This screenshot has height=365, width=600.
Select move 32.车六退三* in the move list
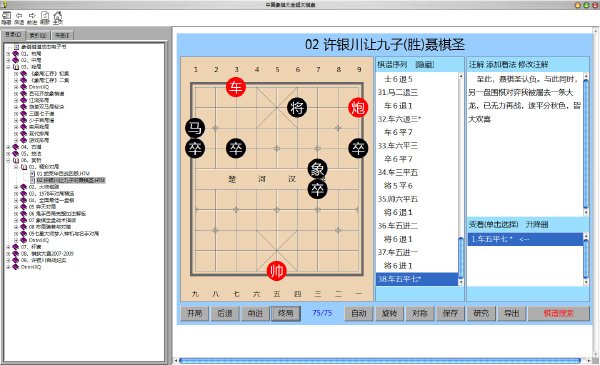tap(399, 119)
